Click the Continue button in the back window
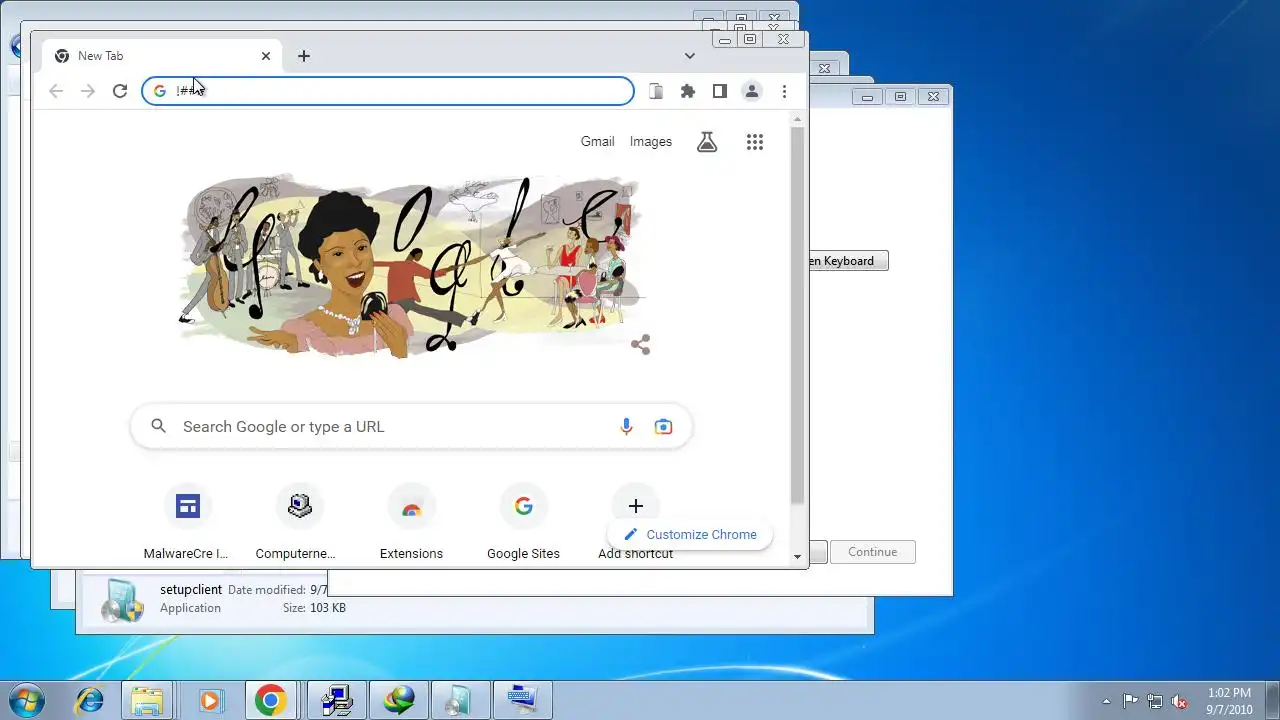The image size is (1280, 720). [x=872, y=552]
